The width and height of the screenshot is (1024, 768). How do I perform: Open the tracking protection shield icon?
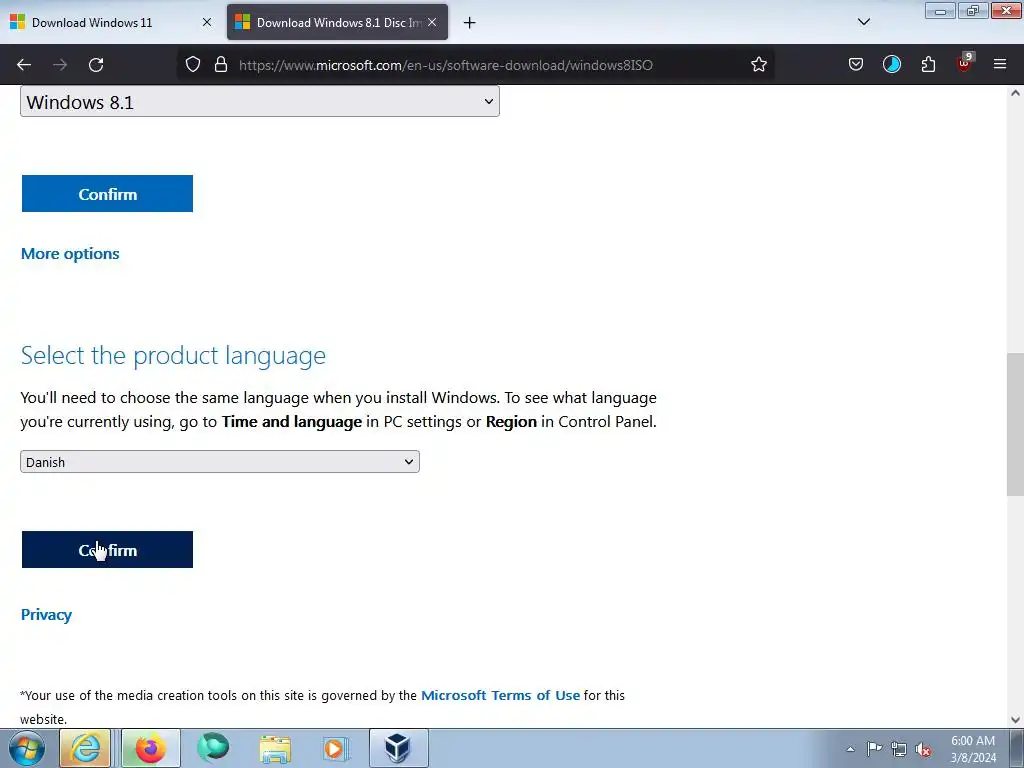point(193,64)
